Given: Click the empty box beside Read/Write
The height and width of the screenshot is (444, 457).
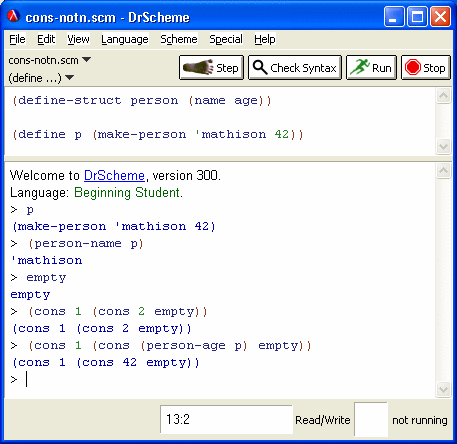Looking at the screenshot, I should [371, 419].
